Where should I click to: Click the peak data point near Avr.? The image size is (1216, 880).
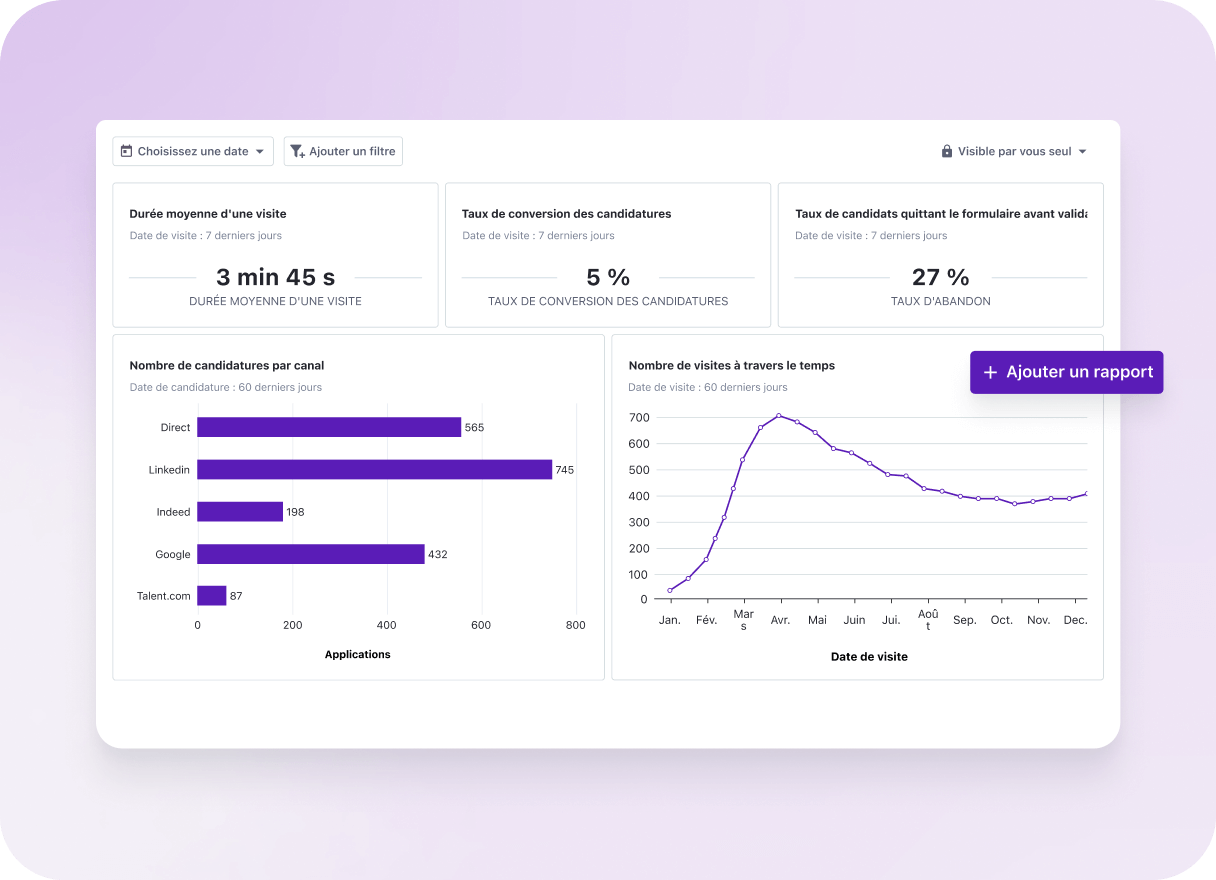[779, 415]
